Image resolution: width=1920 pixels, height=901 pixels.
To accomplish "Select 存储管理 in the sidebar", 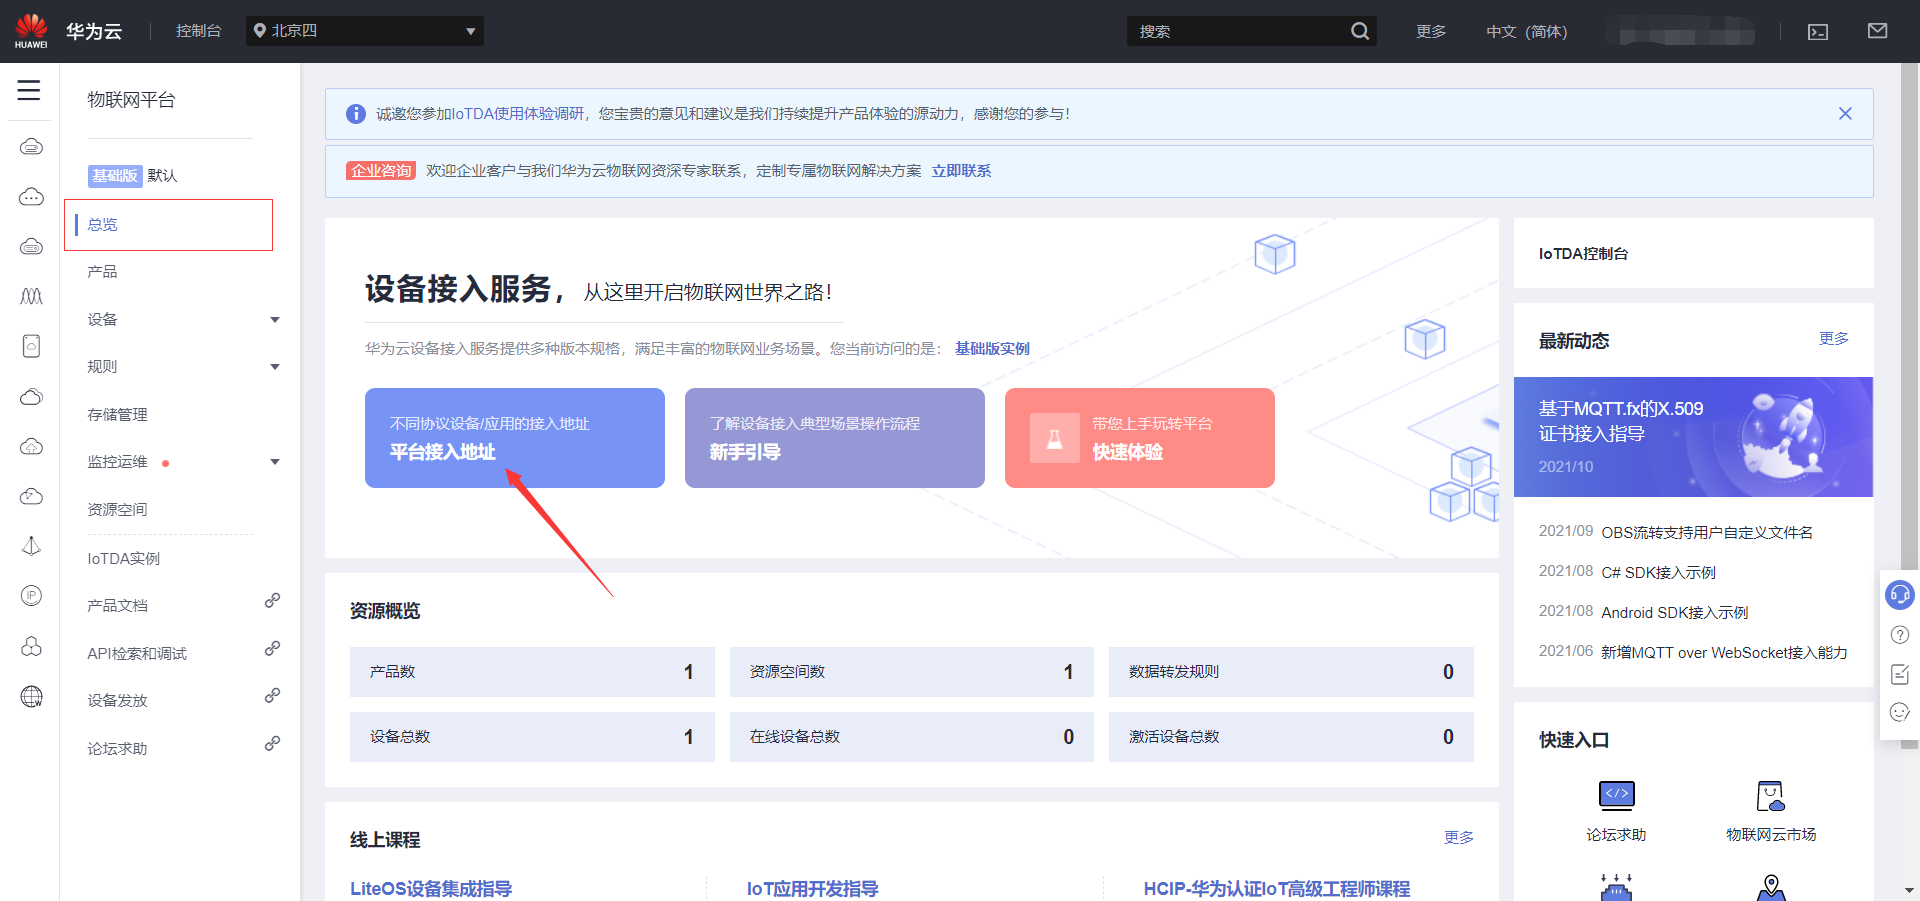I will click(117, 415).
